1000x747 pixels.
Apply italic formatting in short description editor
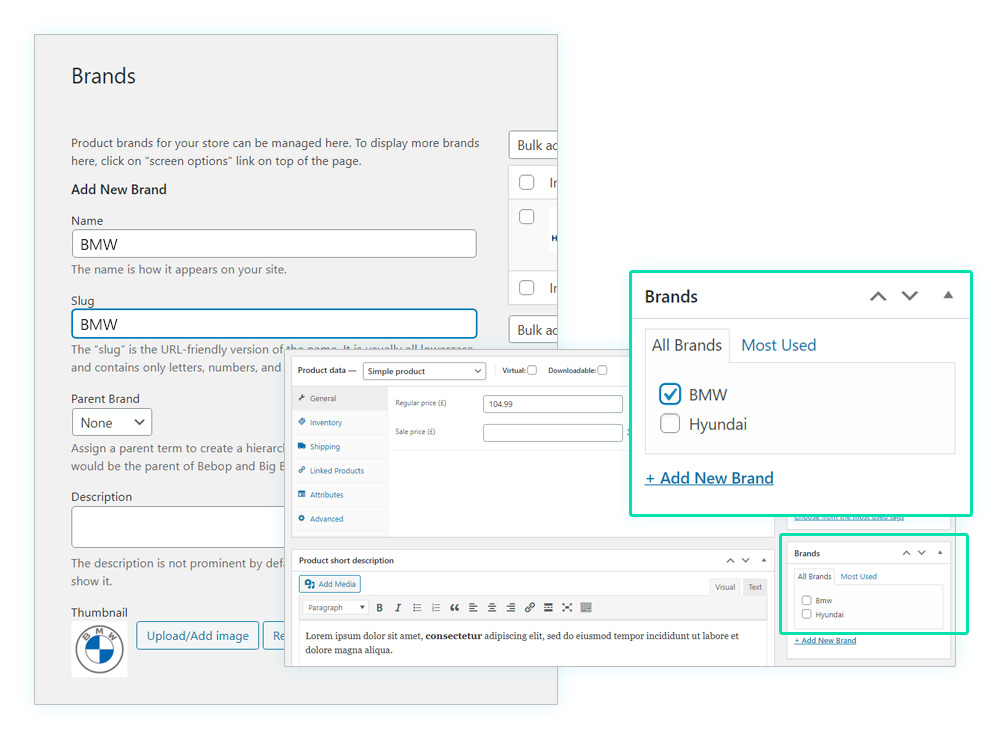[x=398, y=608]
